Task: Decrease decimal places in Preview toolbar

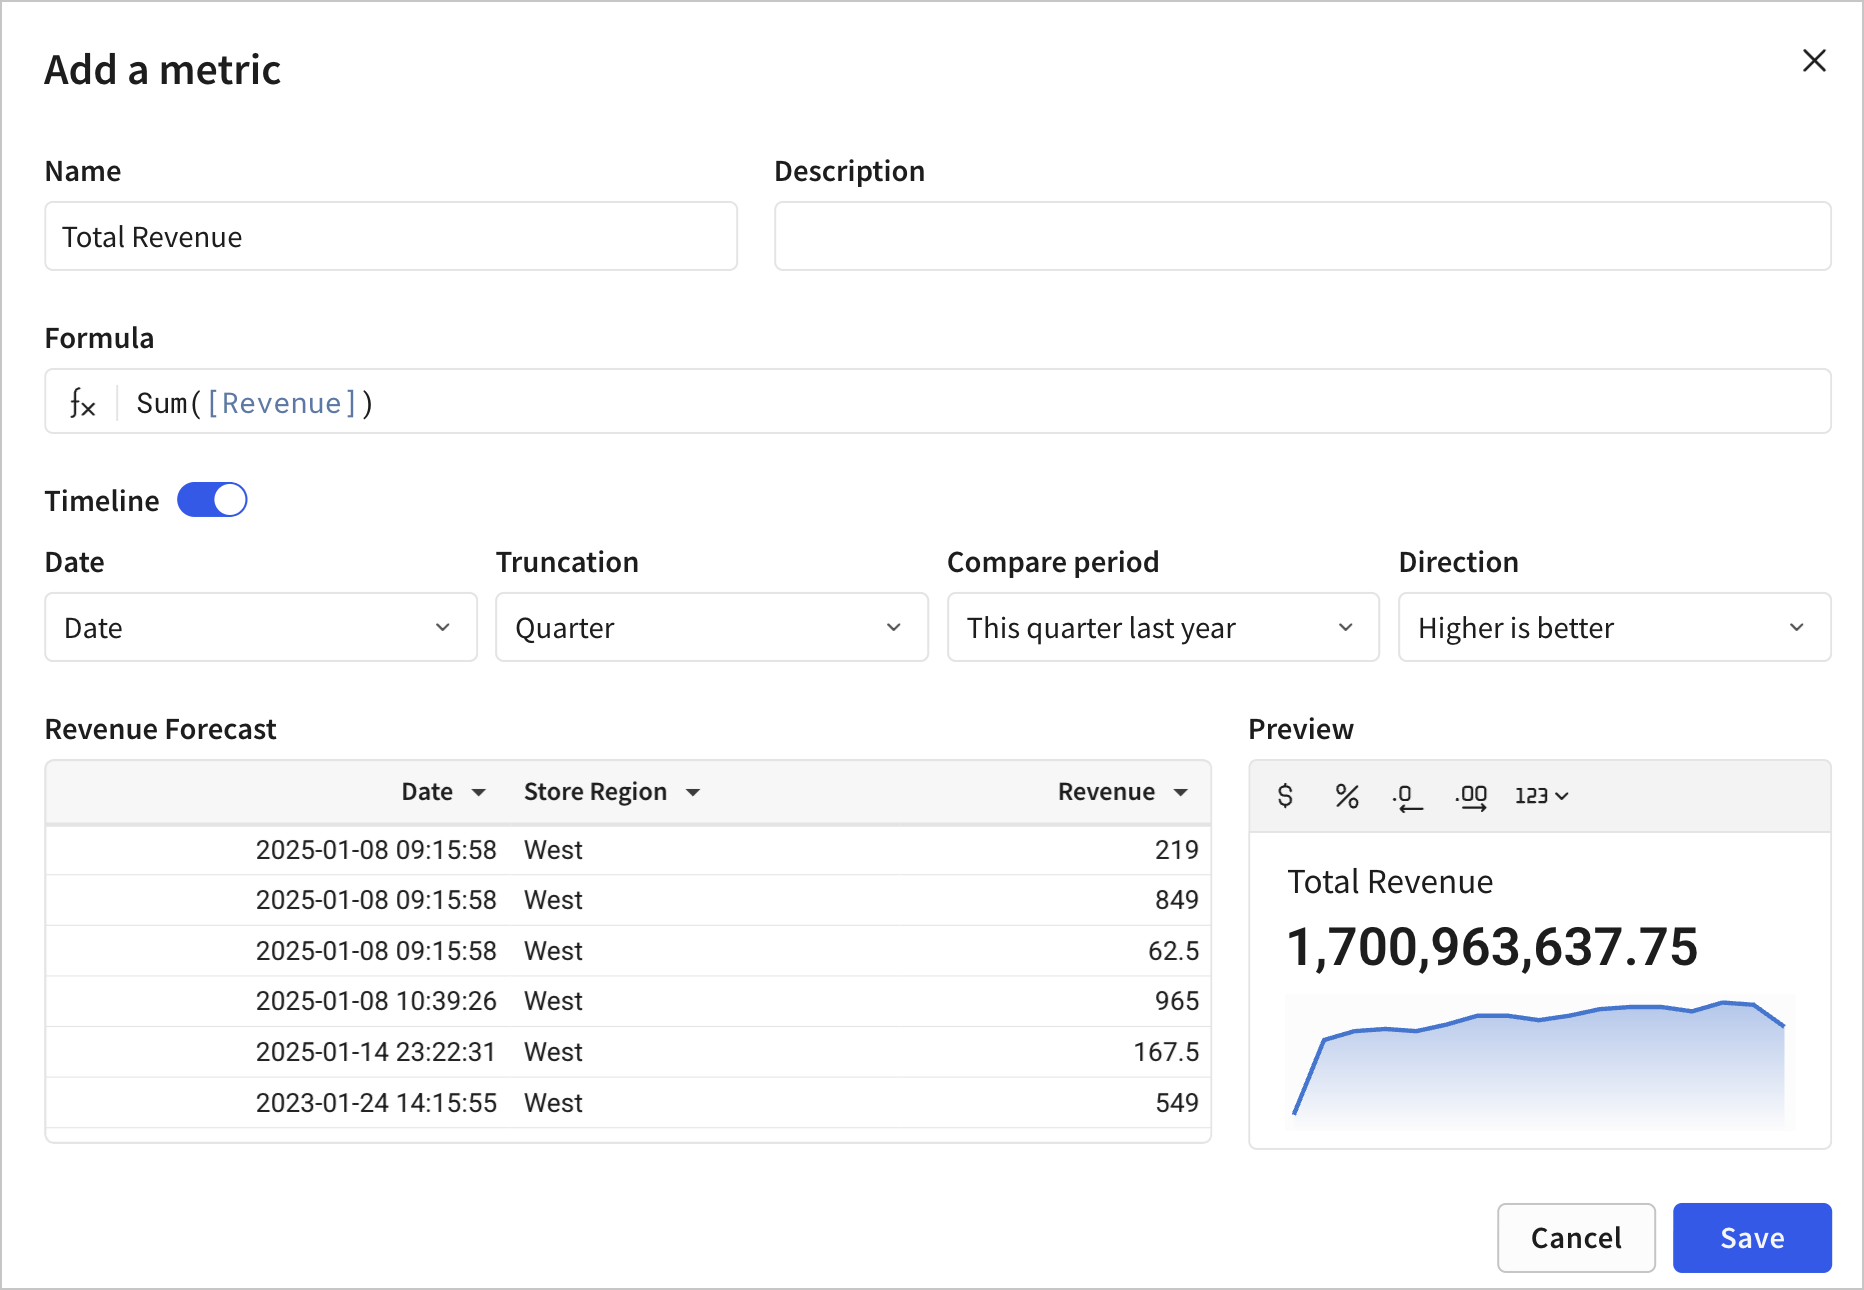Action: (1407, 797)
